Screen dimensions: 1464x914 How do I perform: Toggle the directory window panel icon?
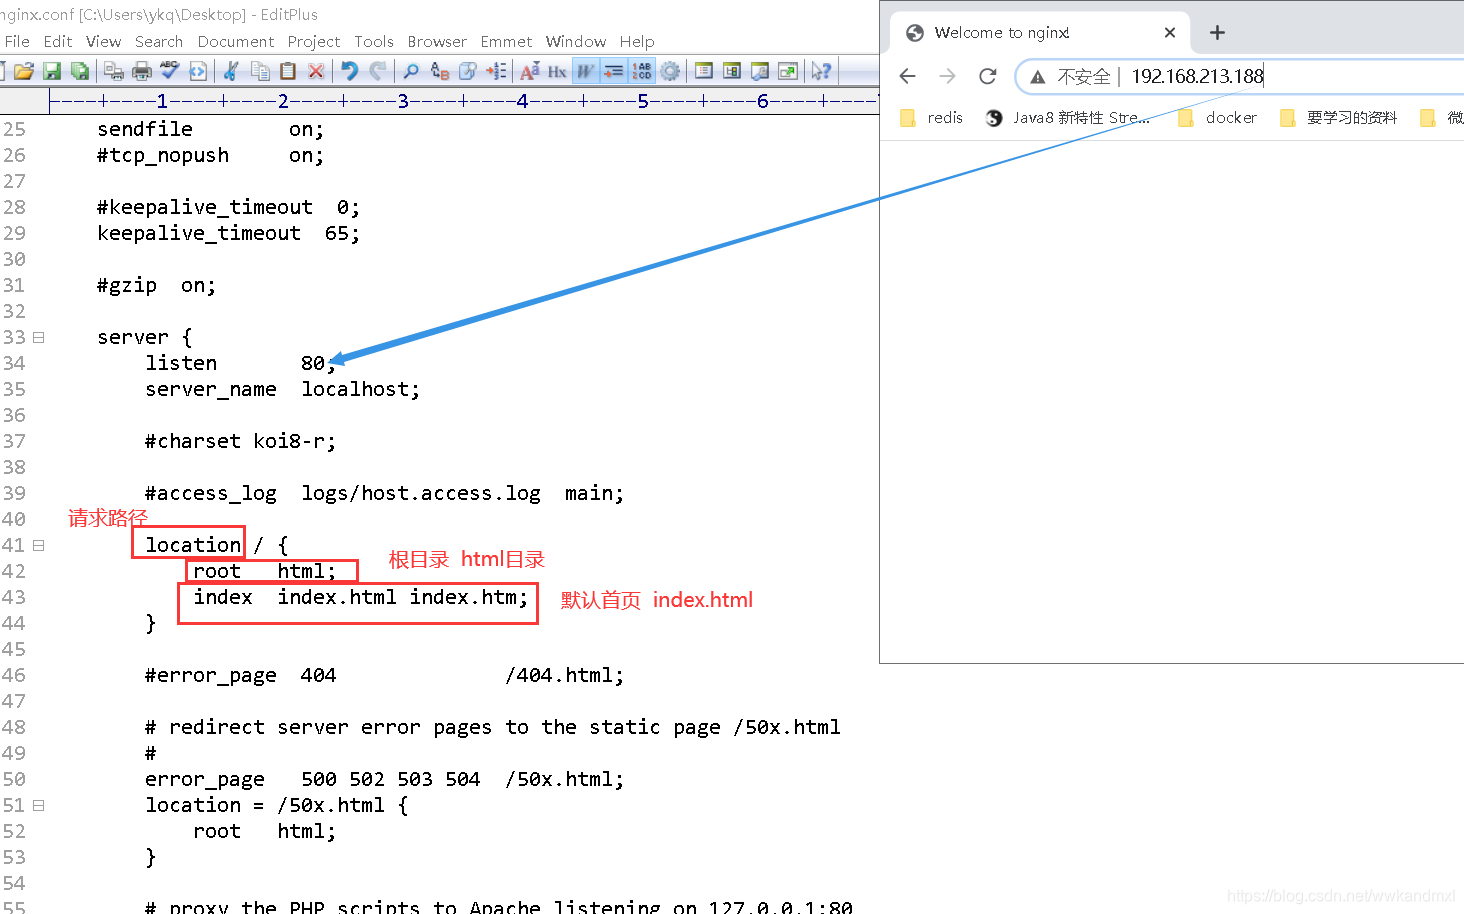704,71
